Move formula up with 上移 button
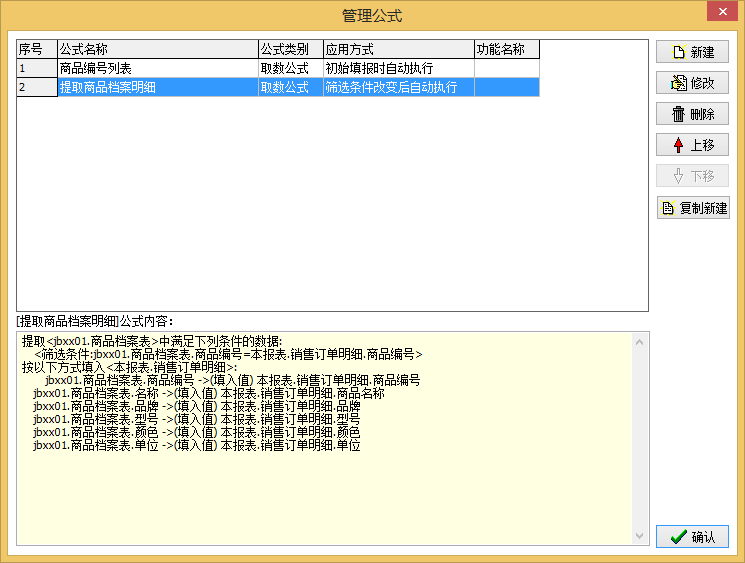 (692, 145)
